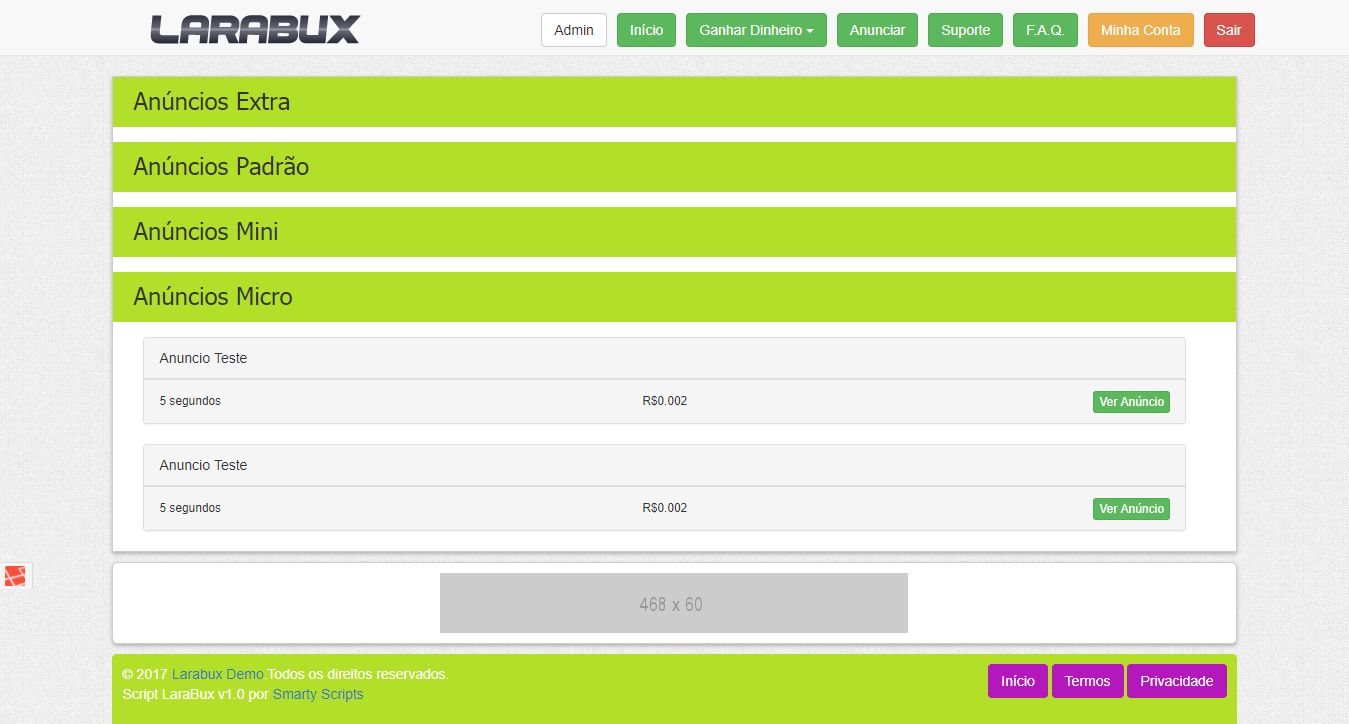Expand the Anúncios Extra section
This screenshot has width=1349, height=724.
click(674, 102)
